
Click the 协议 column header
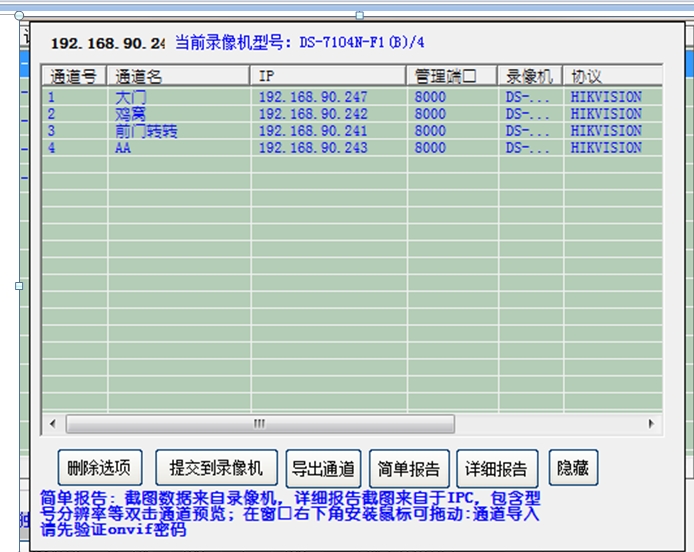612,76
